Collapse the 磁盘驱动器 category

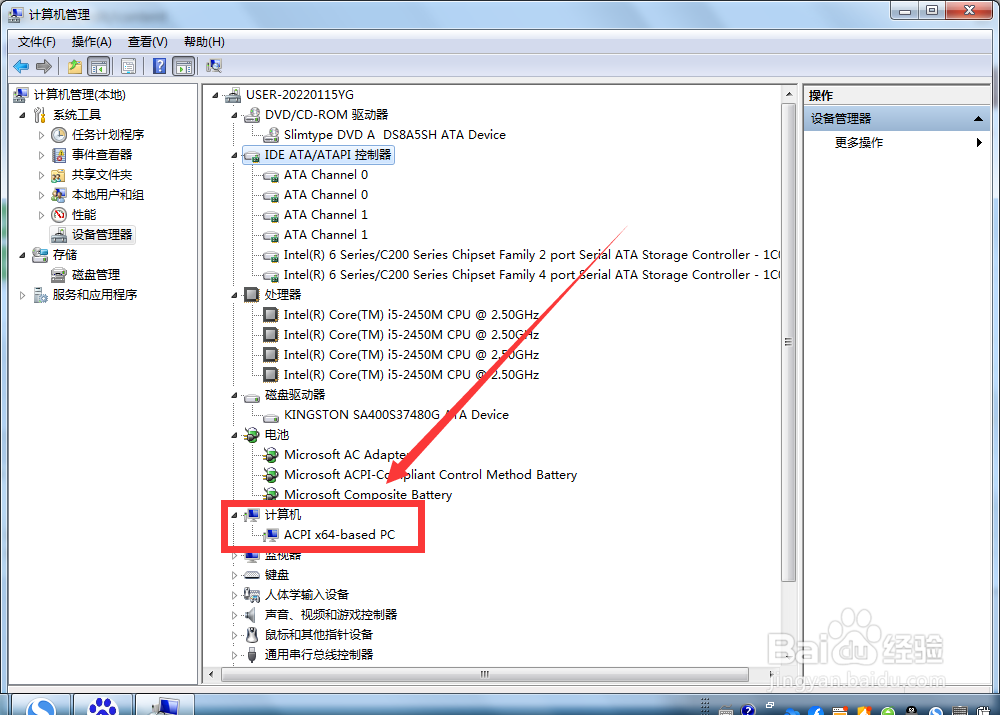coord(234,395)
